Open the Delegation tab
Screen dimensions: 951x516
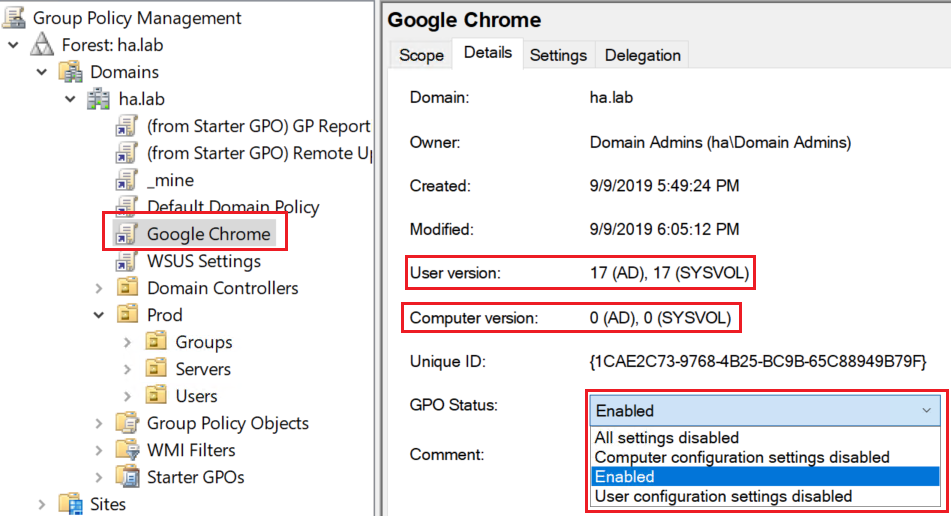tap(642, 55)
